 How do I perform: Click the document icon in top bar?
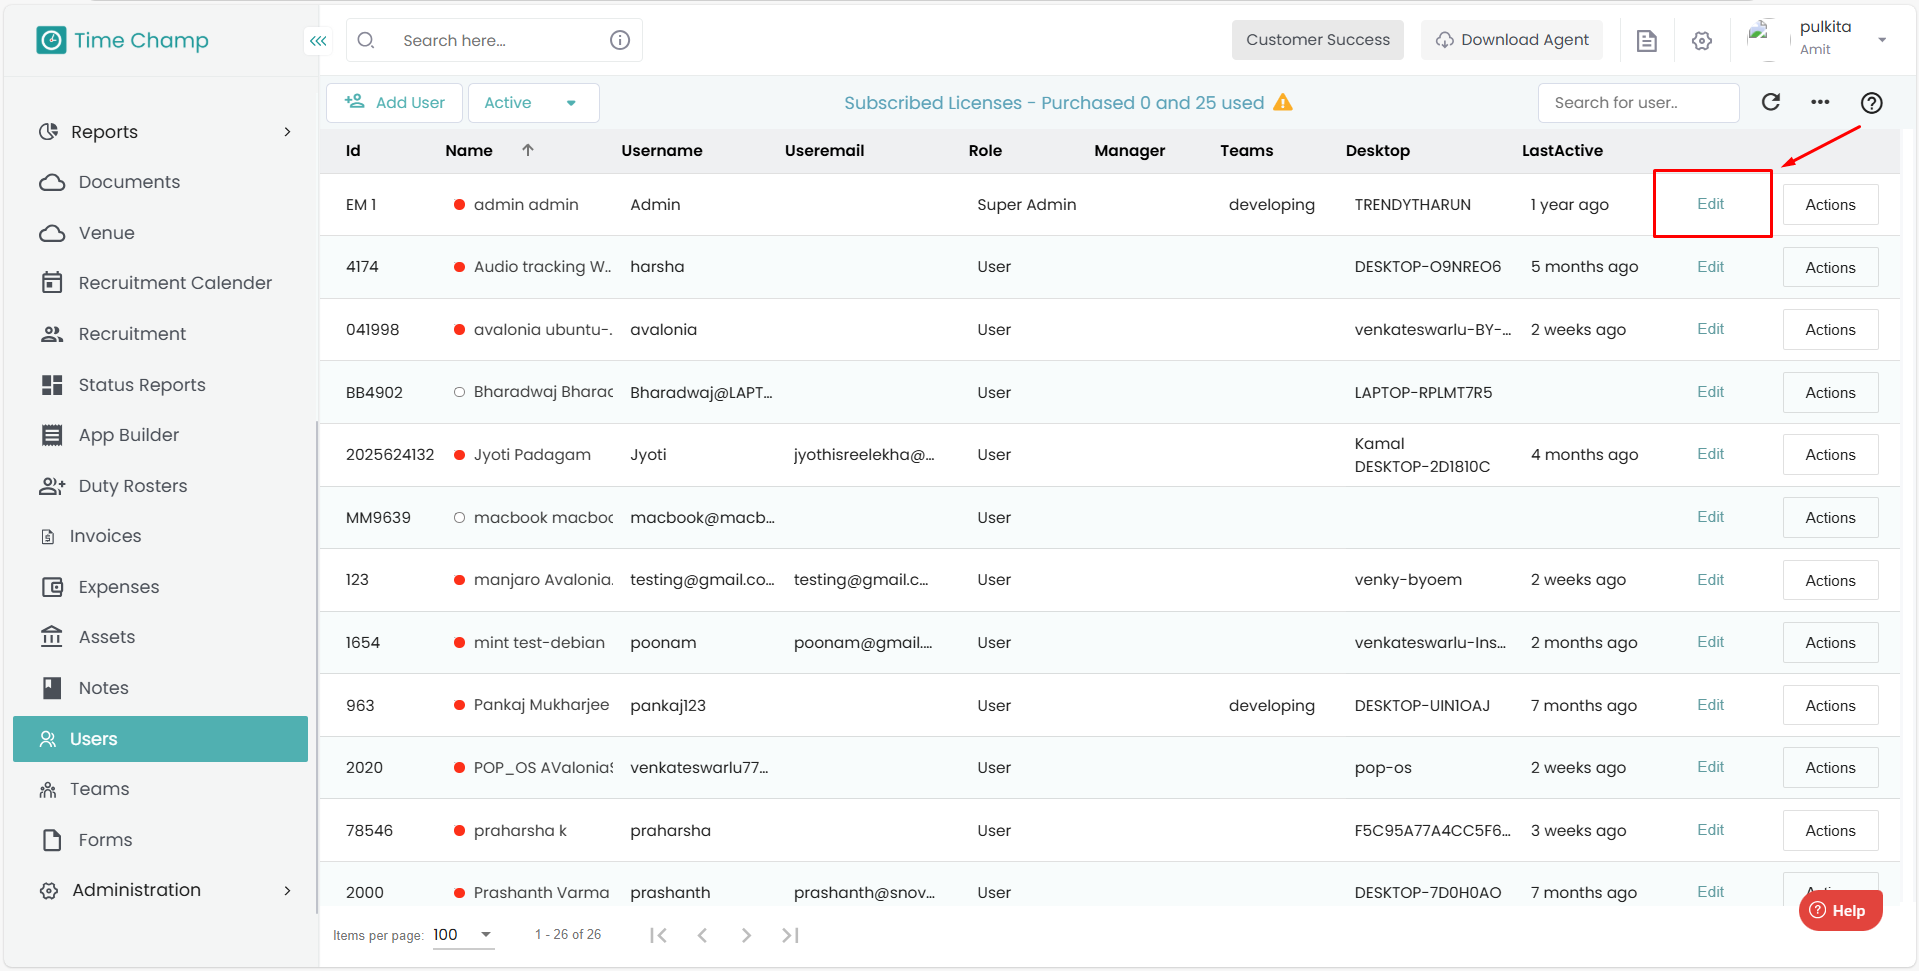tap(1646, 41)
